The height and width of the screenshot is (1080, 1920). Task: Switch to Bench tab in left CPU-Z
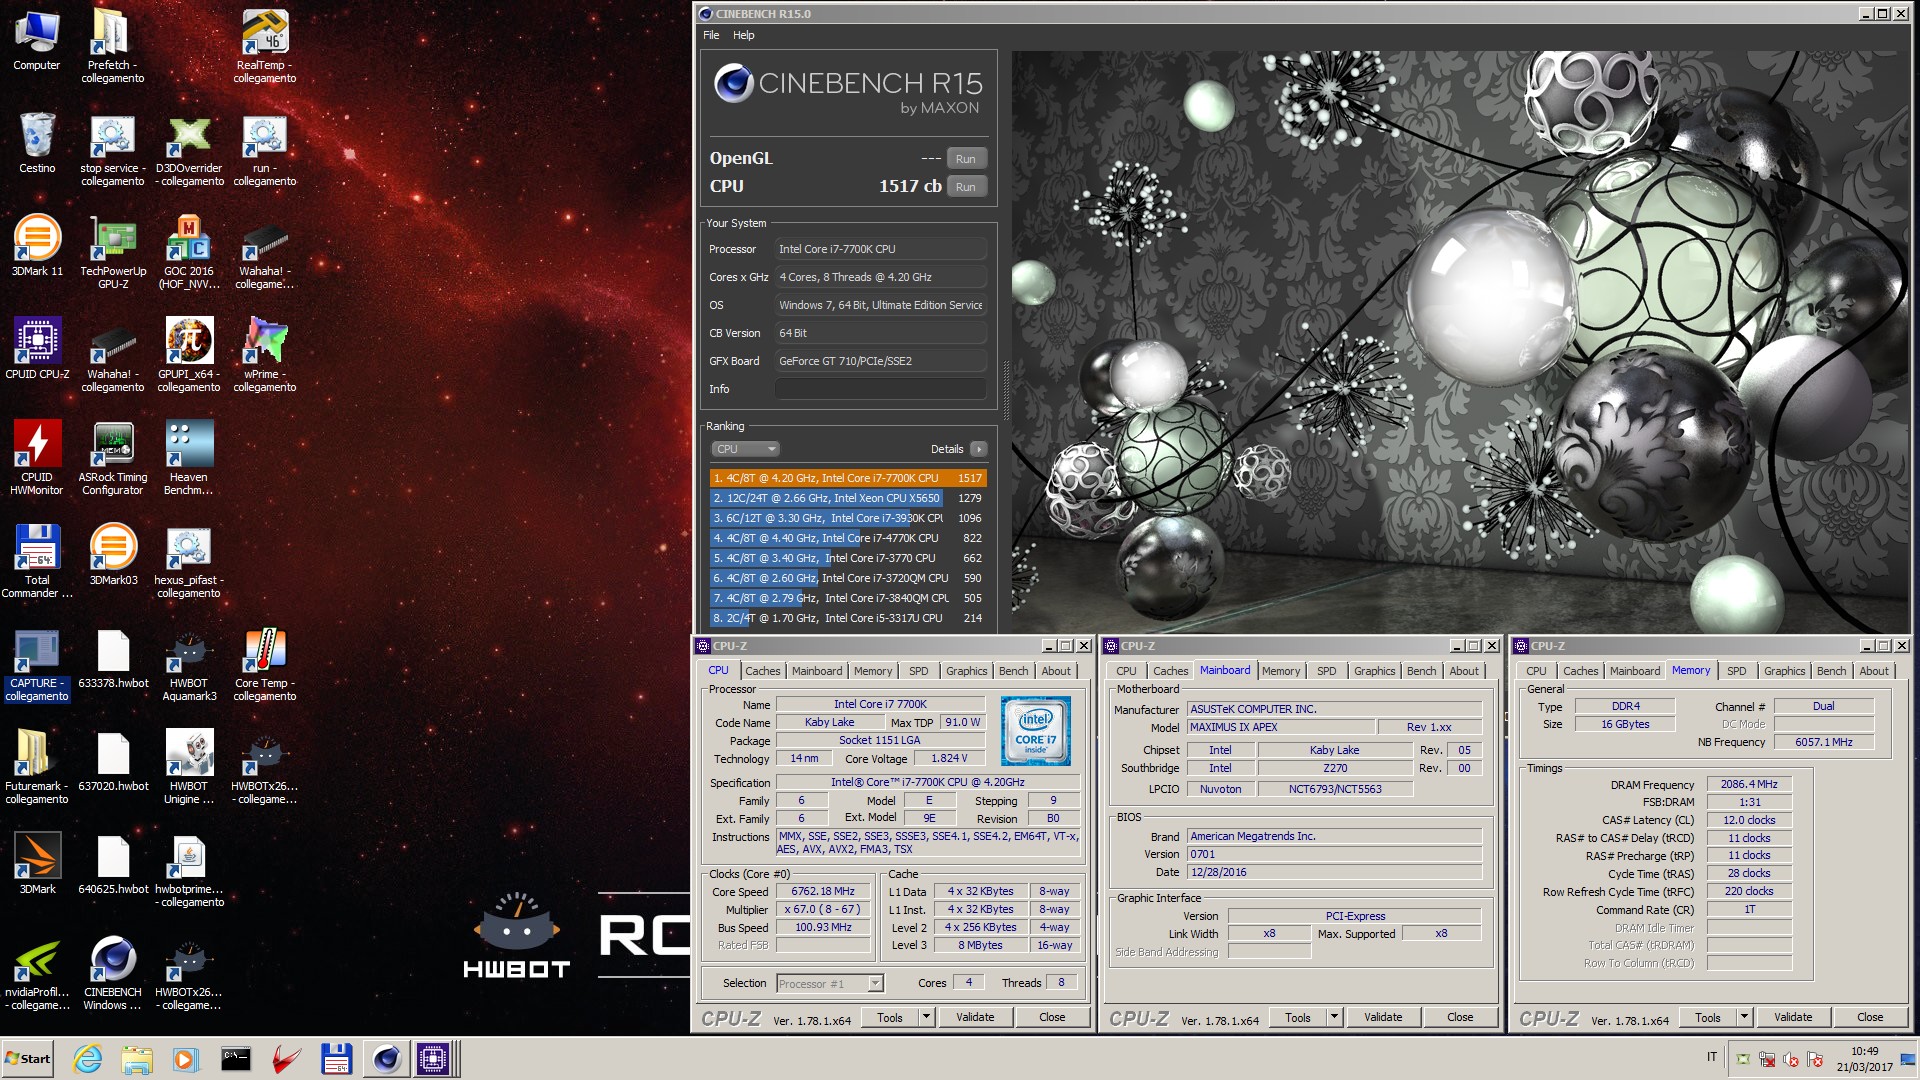click(x=1013, y=671)
